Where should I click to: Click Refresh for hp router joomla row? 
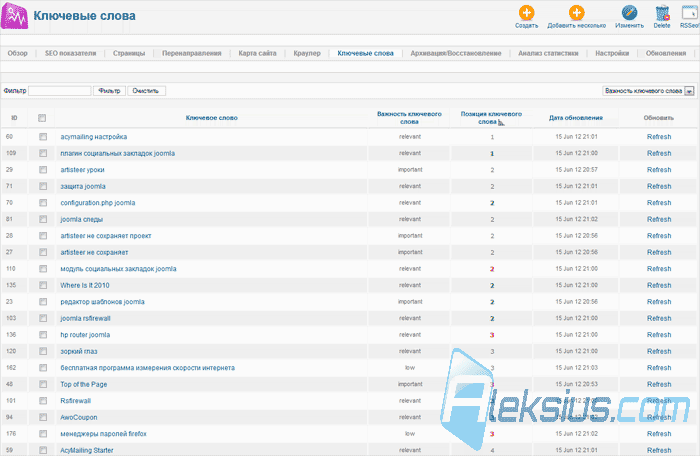pyautogui.click(x=659, y=335)
